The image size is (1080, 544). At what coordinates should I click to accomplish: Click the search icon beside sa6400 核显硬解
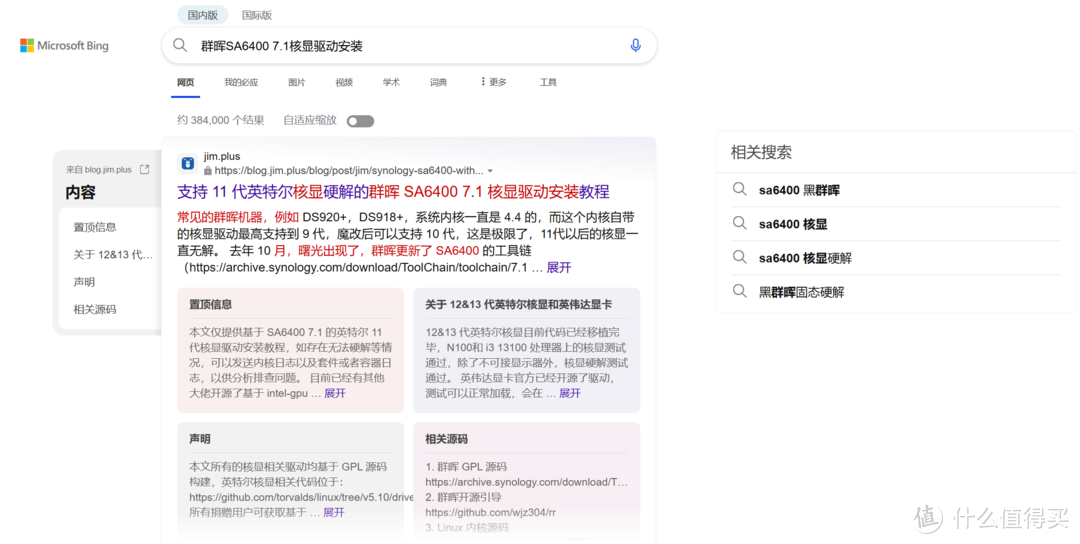[739, 258]
